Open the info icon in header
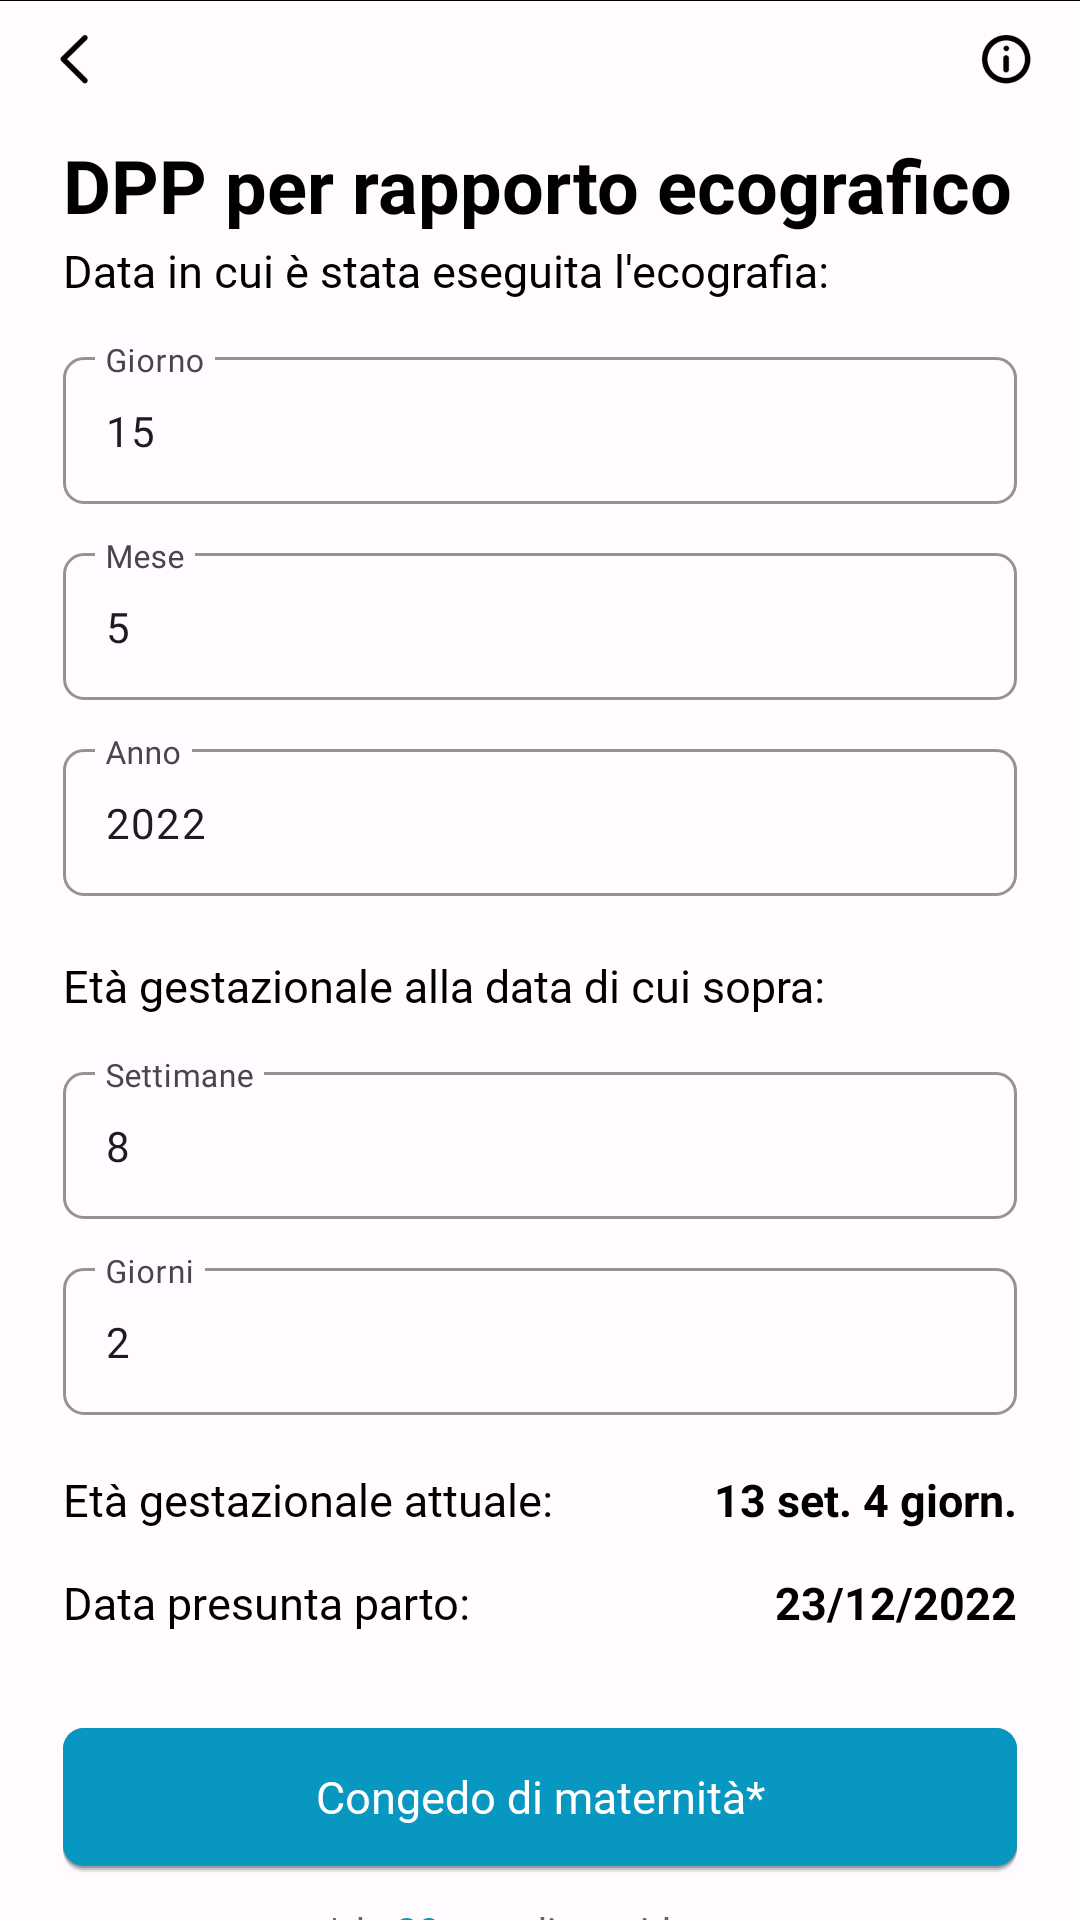This screenshot has width=1080, height=1920. pyautogui.click(x=1005, y=60)
